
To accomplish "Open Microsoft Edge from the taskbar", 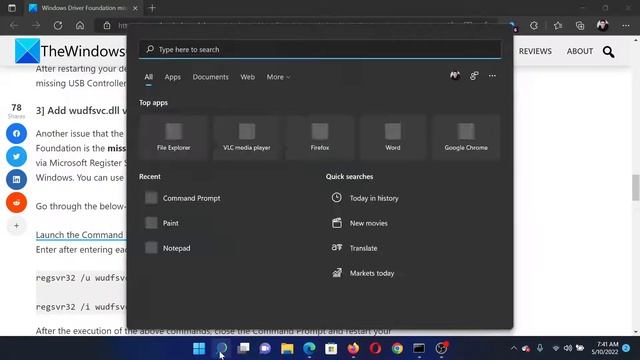I will coord(309,348).
